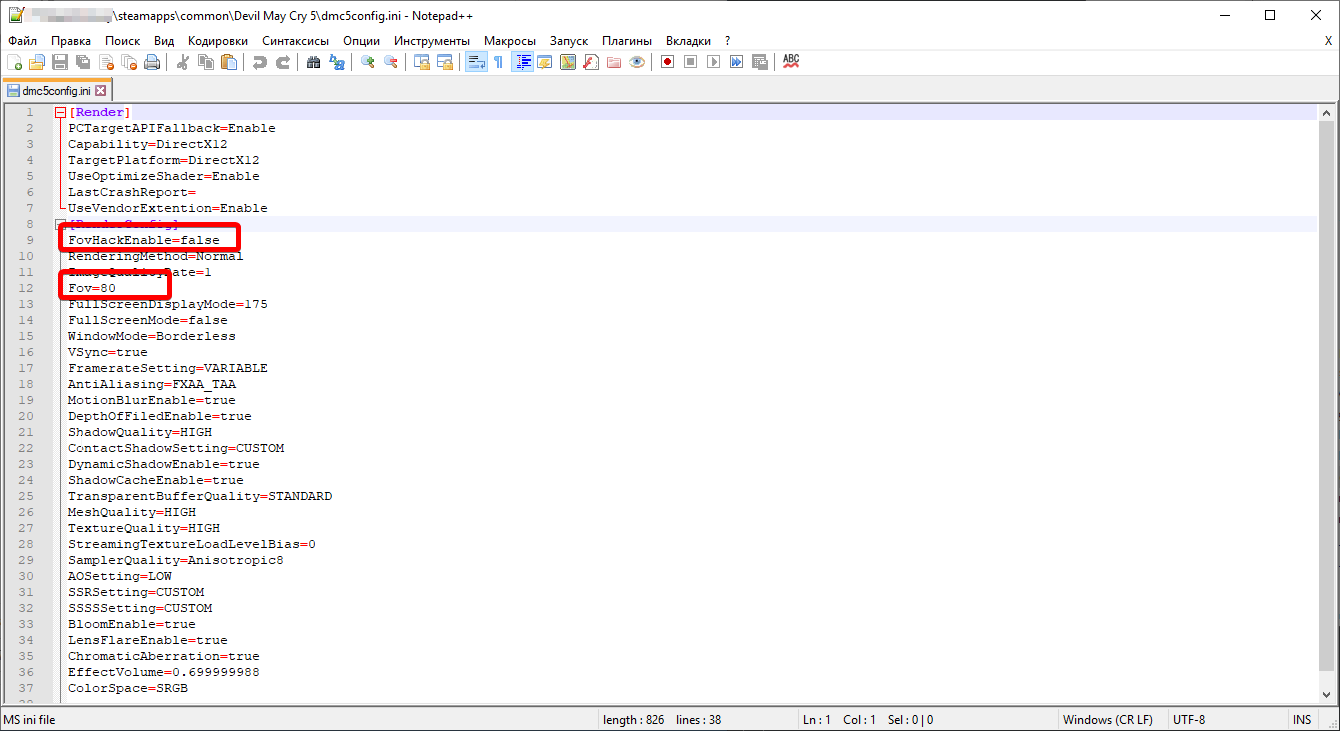
Task: Toggle INS insert mode in status bar
Action: (x=1302, y=720)
